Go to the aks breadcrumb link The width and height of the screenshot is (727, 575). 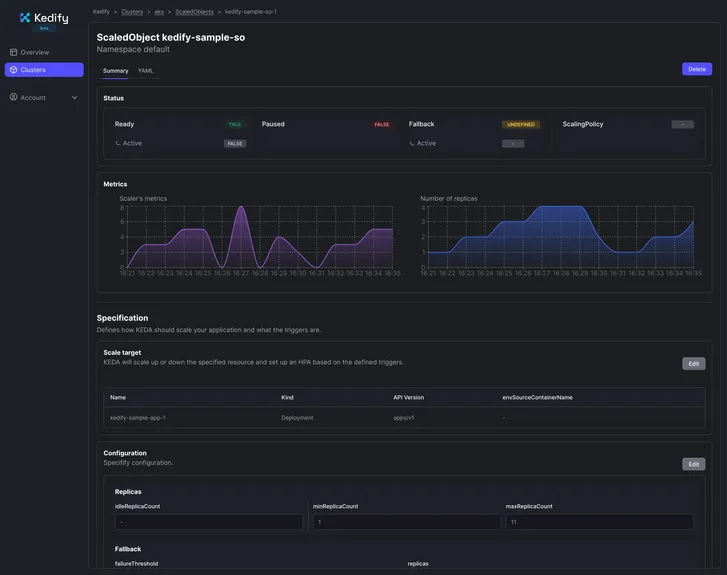pos(159,12)
